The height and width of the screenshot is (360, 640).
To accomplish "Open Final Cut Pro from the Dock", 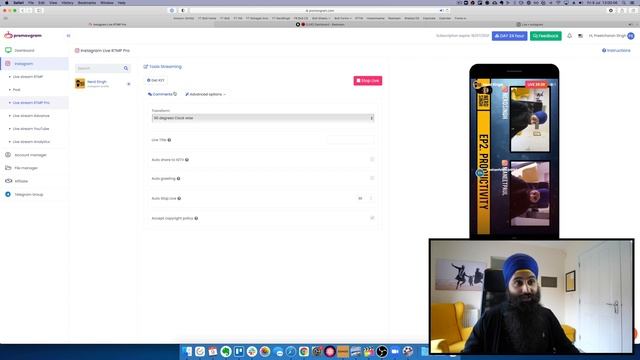I will click(x=369, y=351).
